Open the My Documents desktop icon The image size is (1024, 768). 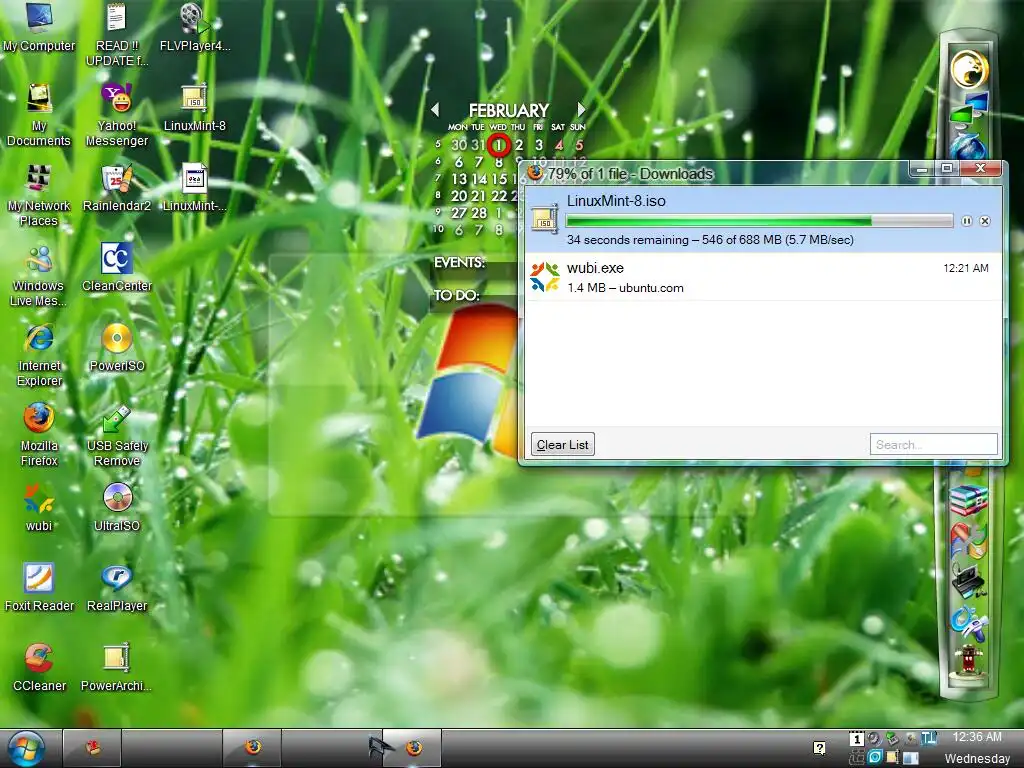39,115
